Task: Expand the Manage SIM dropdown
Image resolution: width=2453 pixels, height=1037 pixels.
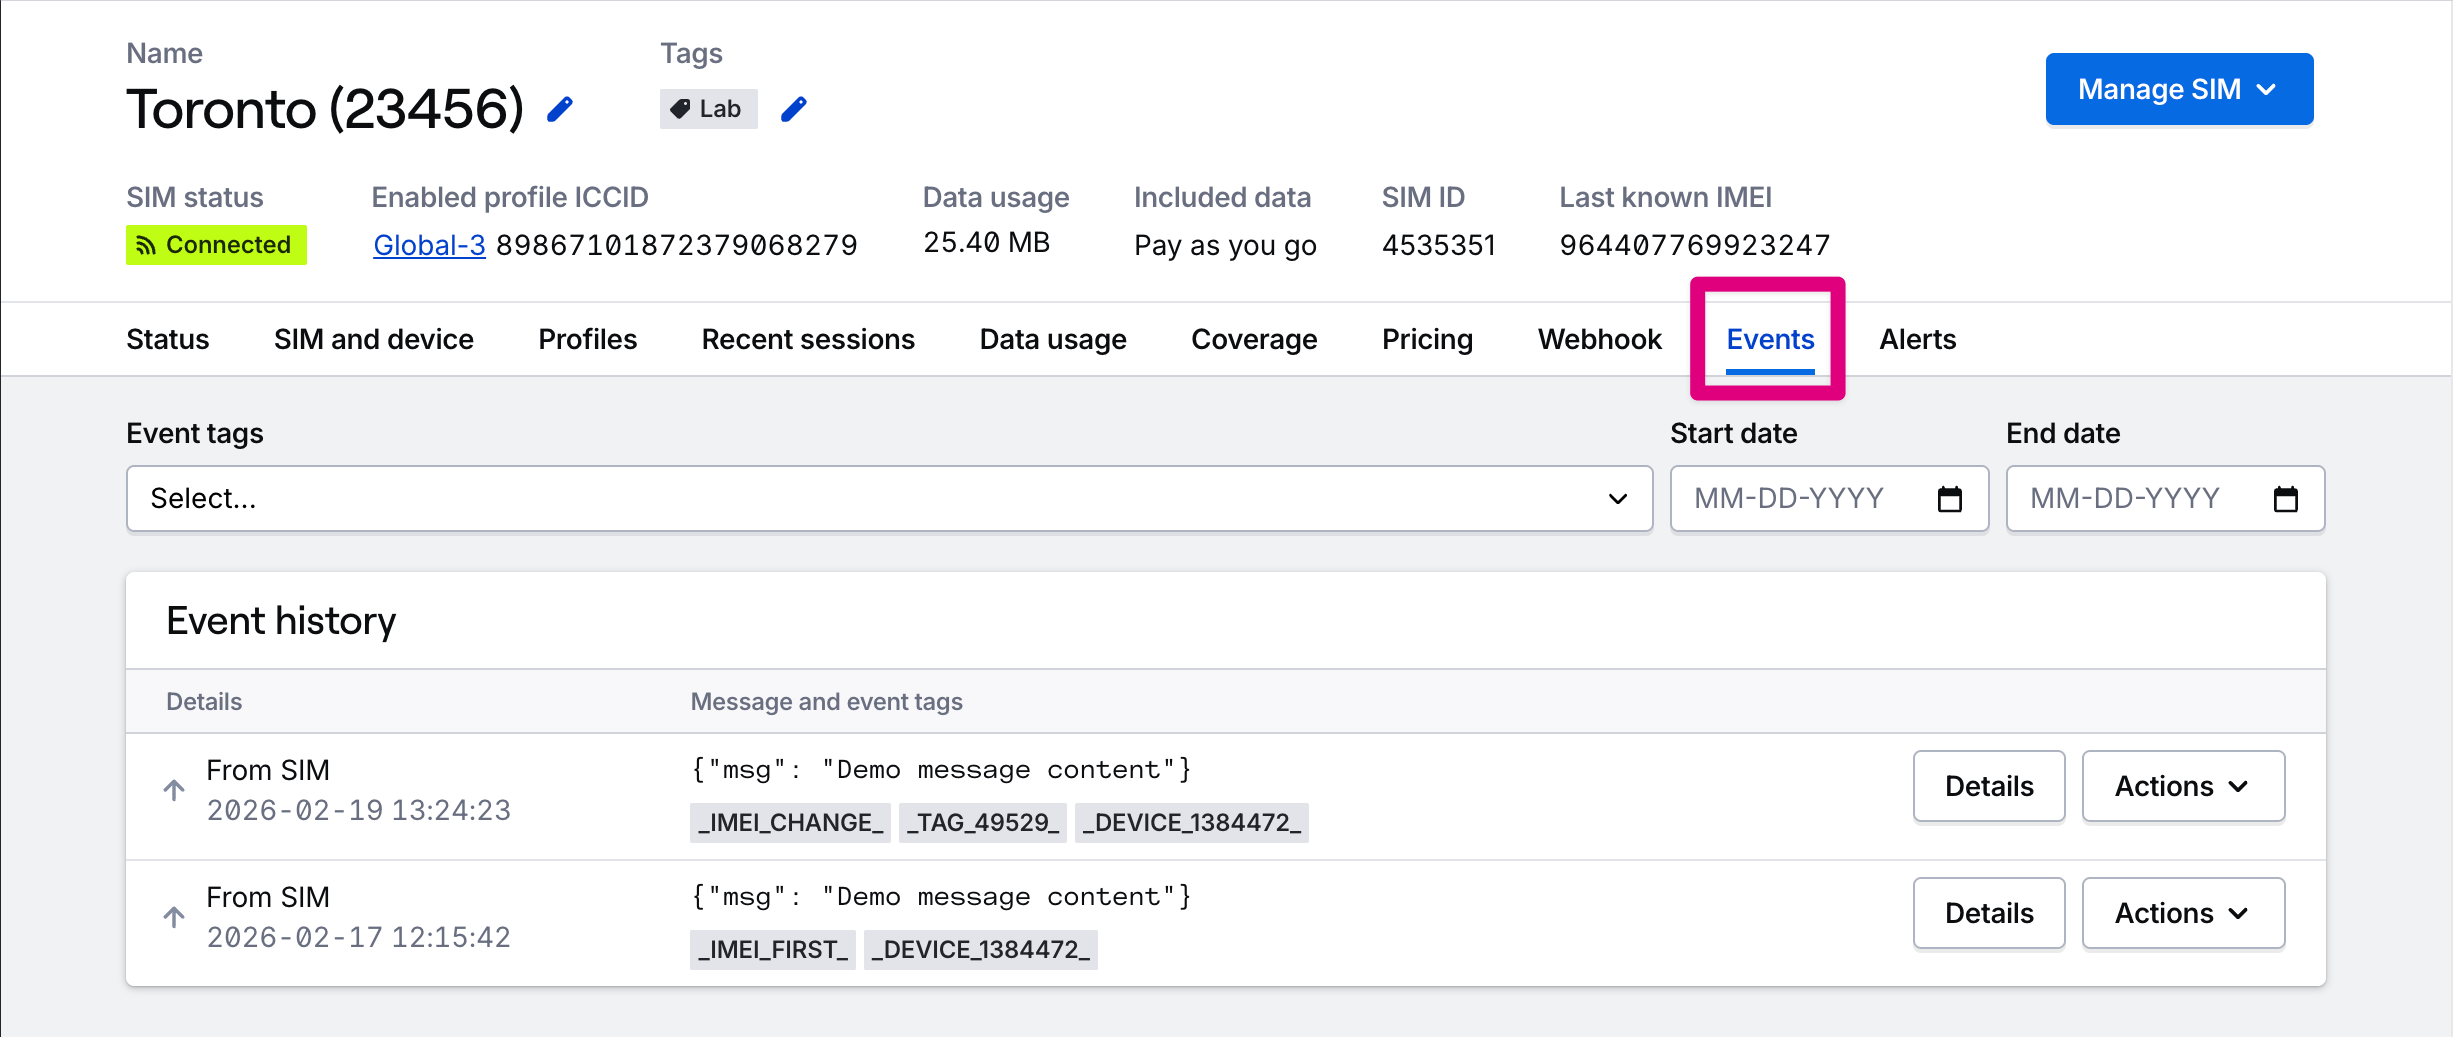Action: pos(2179,89)
